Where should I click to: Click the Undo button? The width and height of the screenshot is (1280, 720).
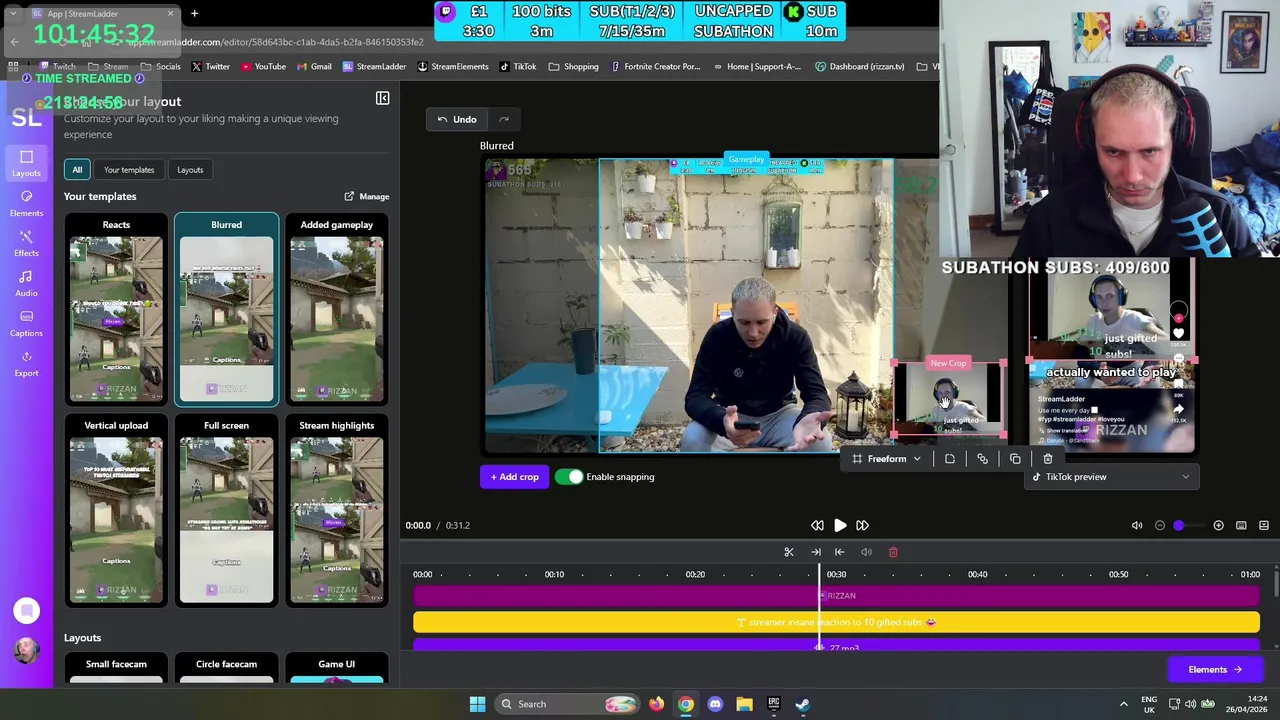click(x=456, y=120)
